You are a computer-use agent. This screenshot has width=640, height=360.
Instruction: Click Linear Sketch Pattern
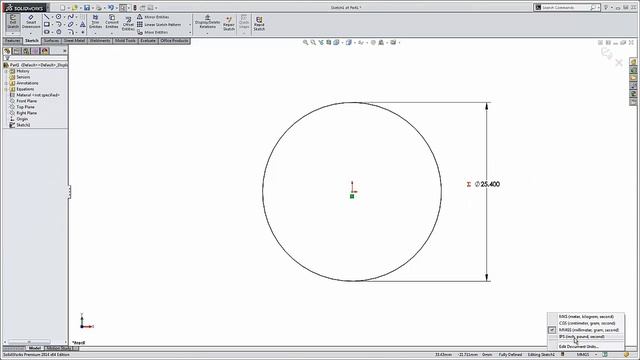point(159,24)
